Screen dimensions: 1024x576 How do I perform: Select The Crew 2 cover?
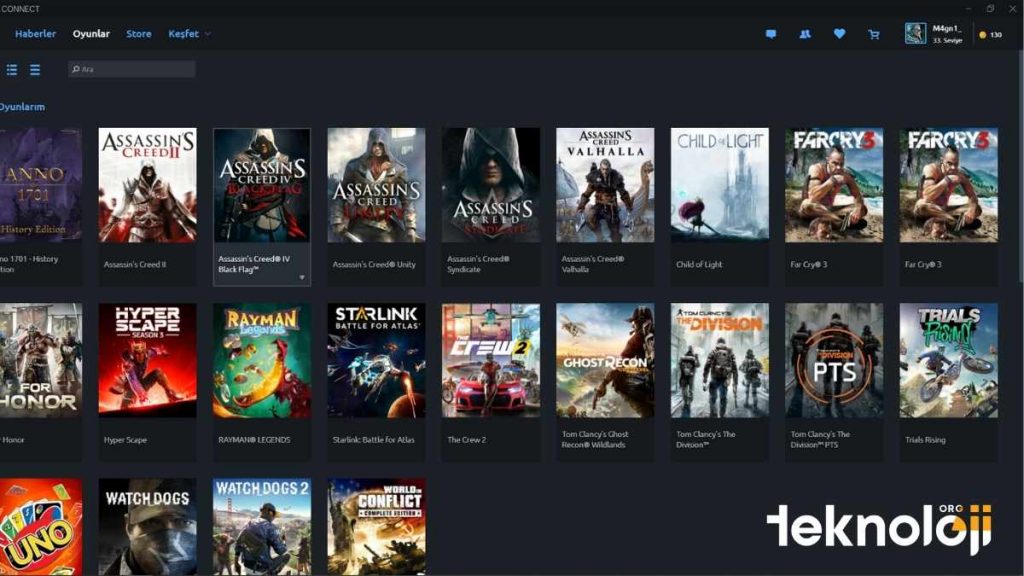tap(490, 360)
